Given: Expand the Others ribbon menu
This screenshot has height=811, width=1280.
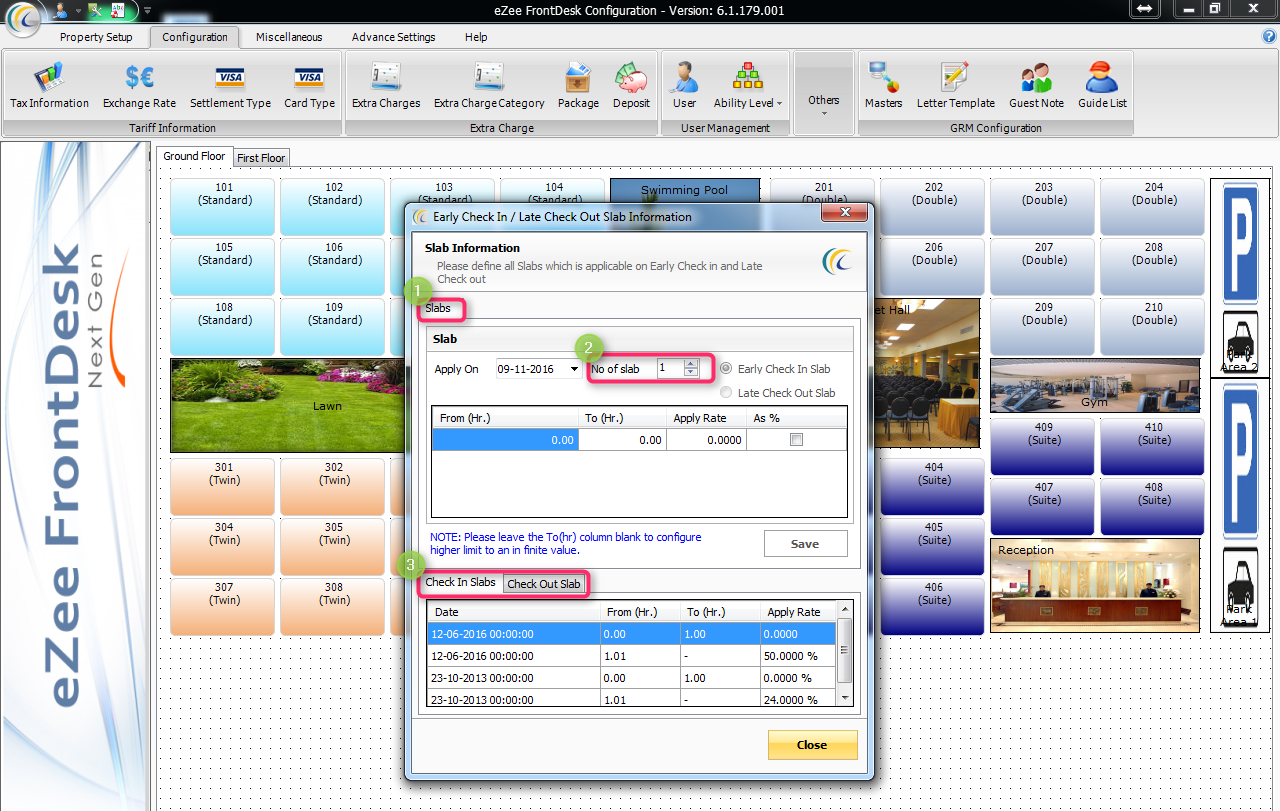Looking at the screenshot, I should point(824,93).
